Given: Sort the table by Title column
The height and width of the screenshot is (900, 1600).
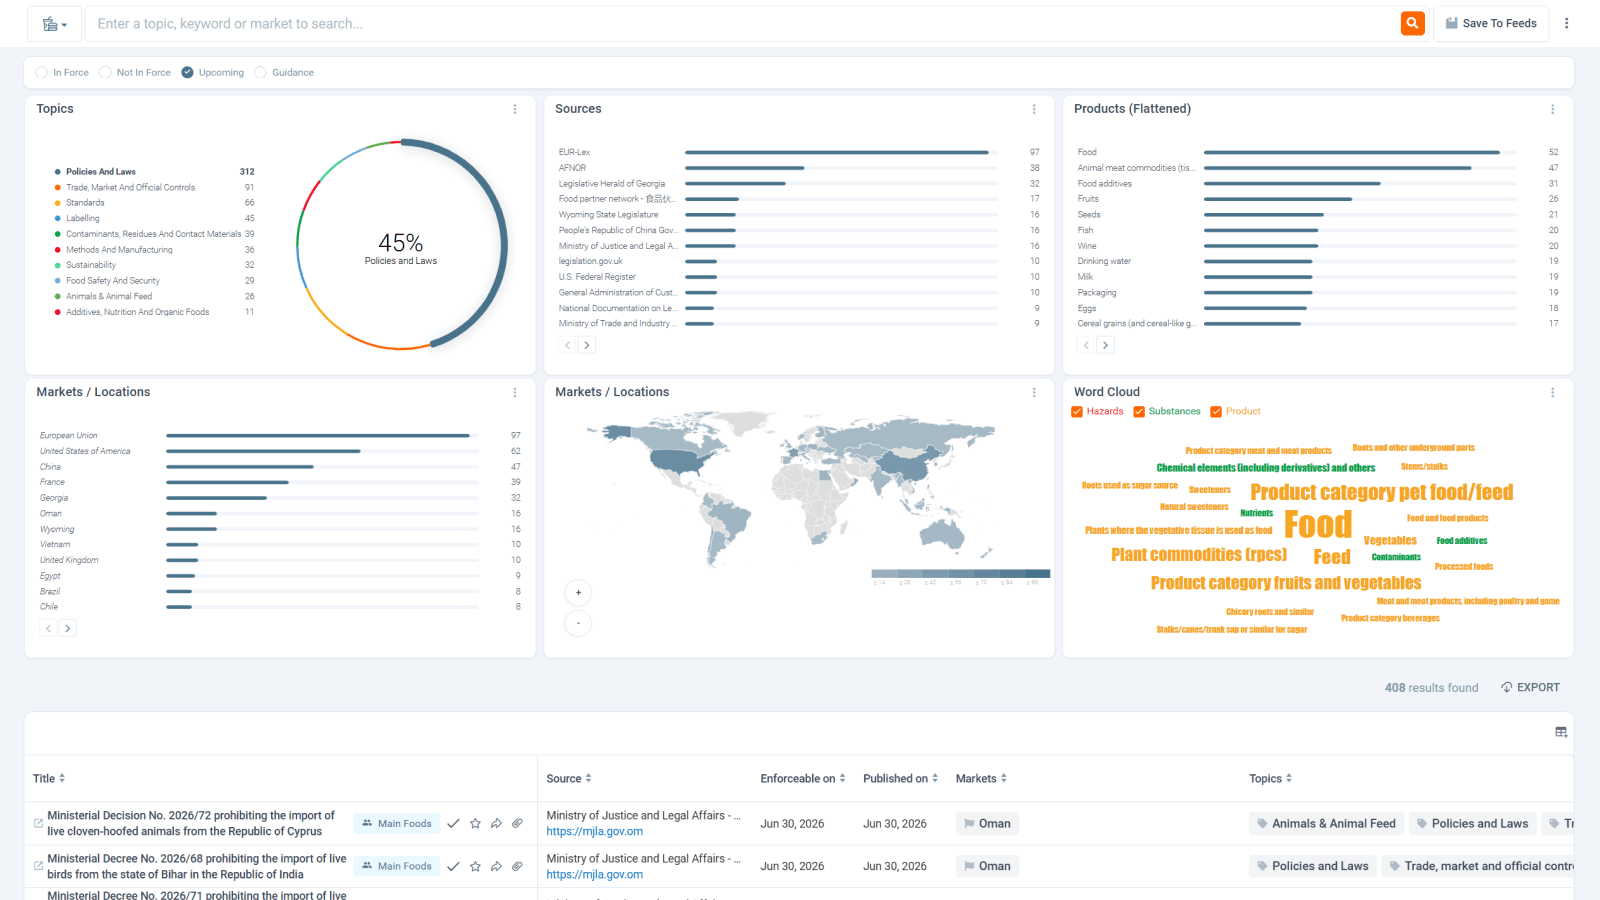Looking at the screenshot, I should pyautogui.click(x=49, y=778).
